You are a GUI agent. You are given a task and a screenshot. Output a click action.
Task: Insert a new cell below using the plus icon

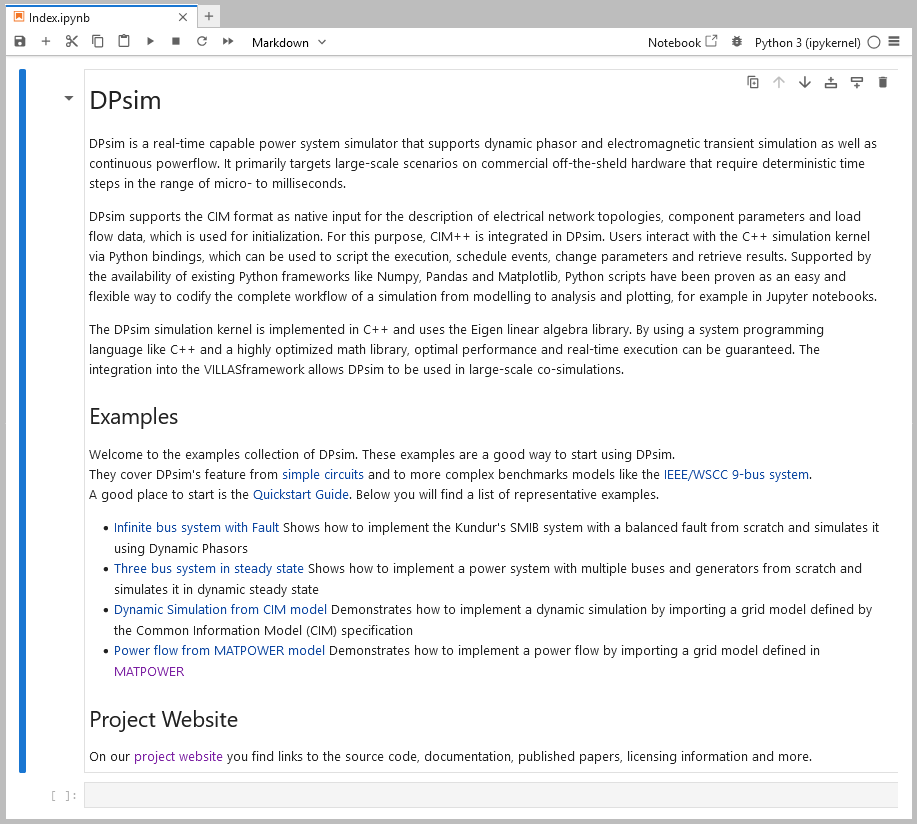click(x=46, y=42)
